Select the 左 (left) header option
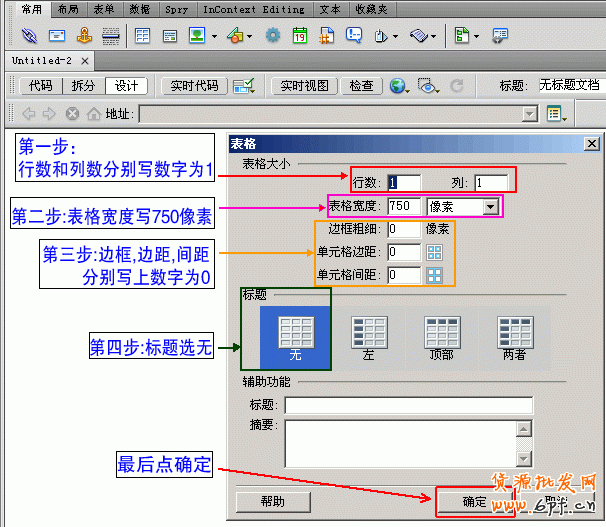Image resolution: width=606 pixels, height=527 pixels. coord(368,335)
